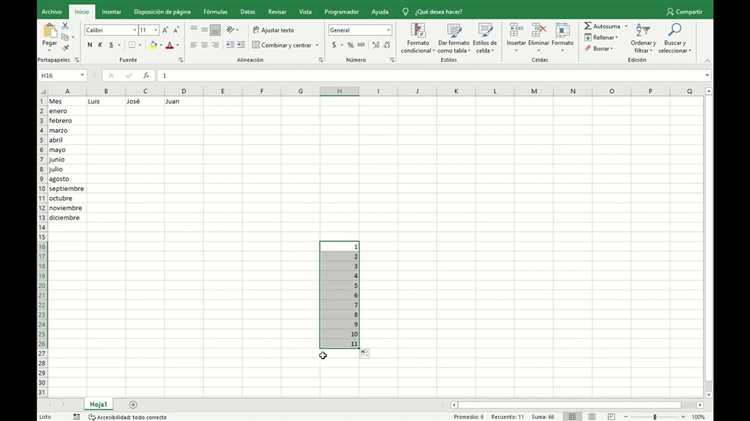The width and height of the screenshot is (750, 421).
Task: Toggle bold with the N button
Action: (89, 45)
